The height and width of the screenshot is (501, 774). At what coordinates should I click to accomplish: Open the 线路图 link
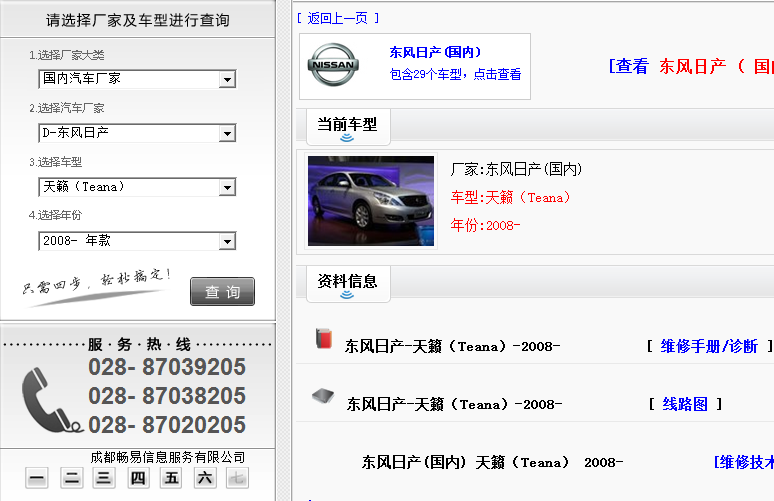pyautogui.click(x=685, y=404)
